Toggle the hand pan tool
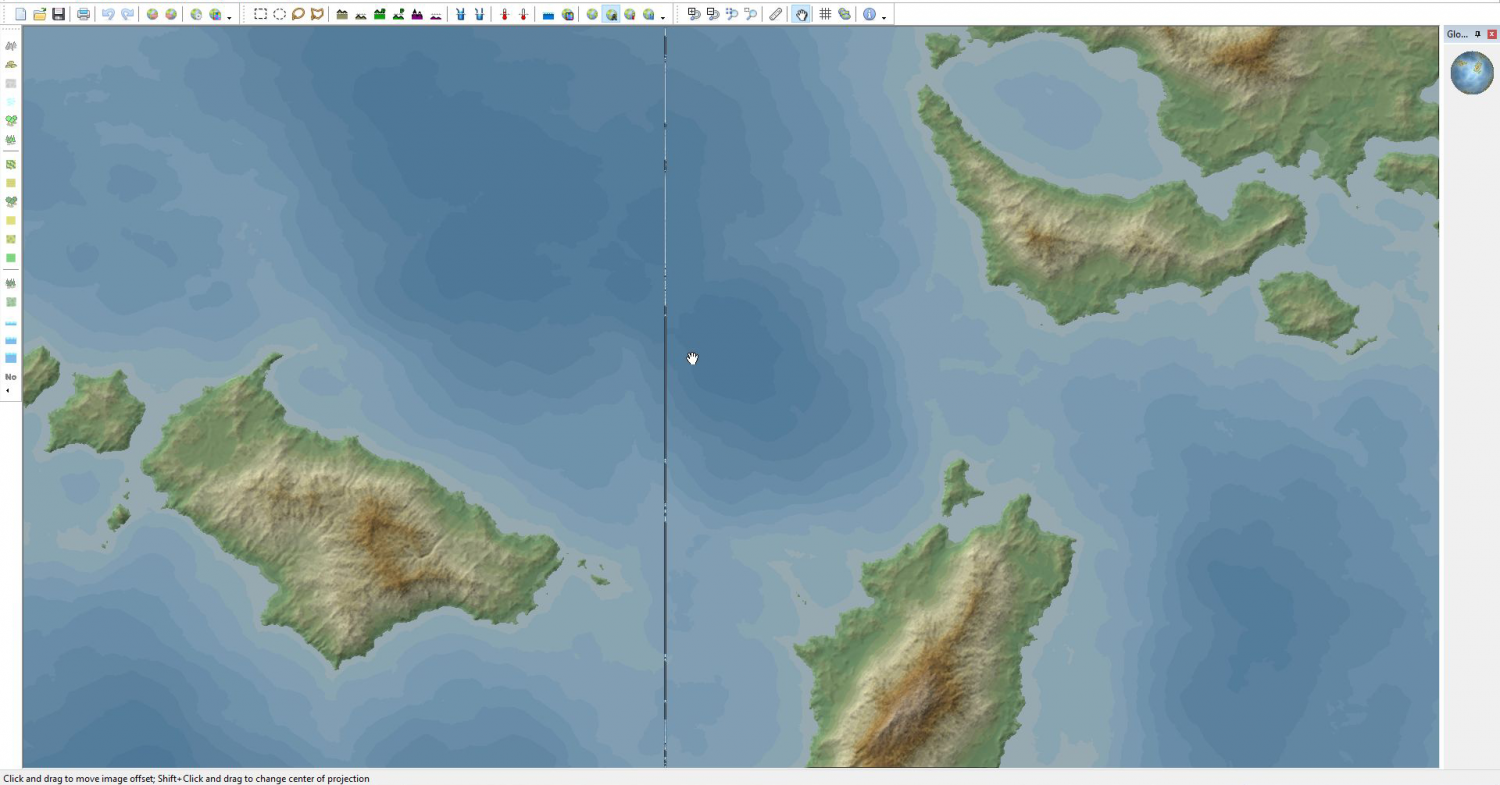 [x=801, y=14]
